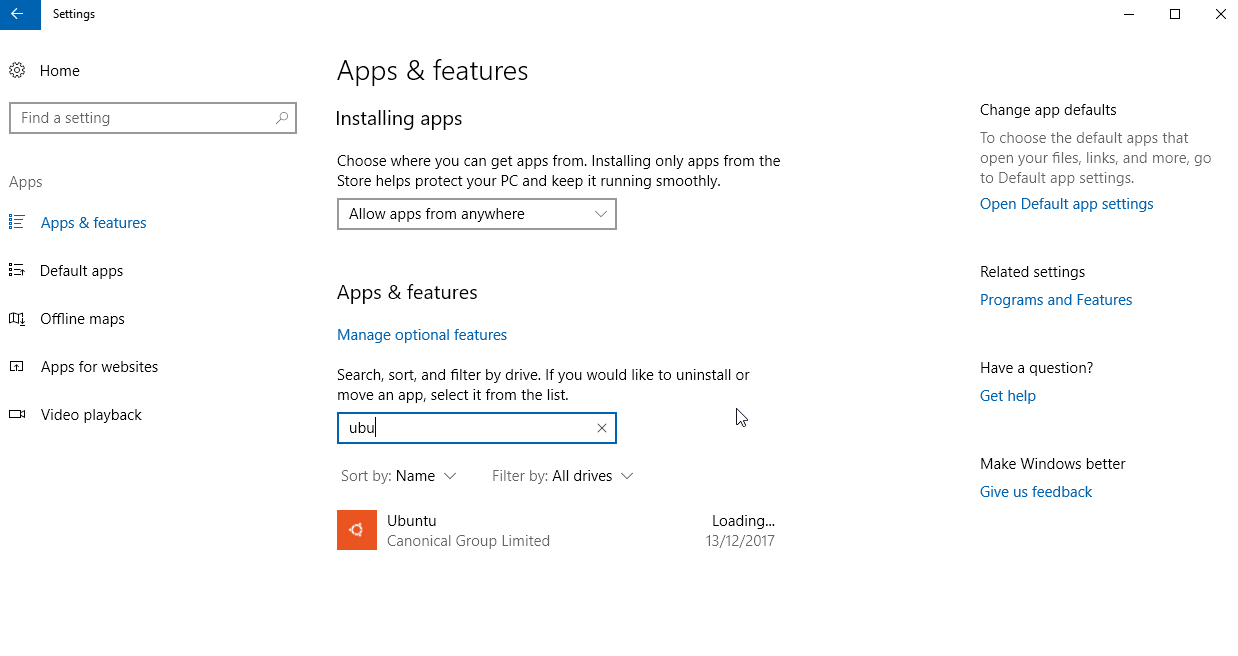Select the Apps & features list icon
This screenshot has height=656, width=1238.
coord(16,222)
